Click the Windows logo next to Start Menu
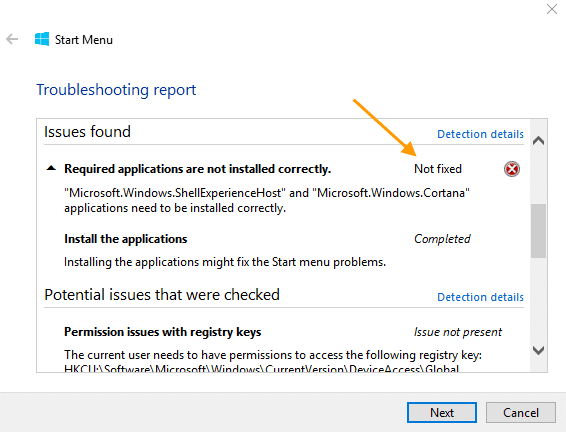Image resolution: width=566 pixels, height=432 pixels. click(42, 39)
